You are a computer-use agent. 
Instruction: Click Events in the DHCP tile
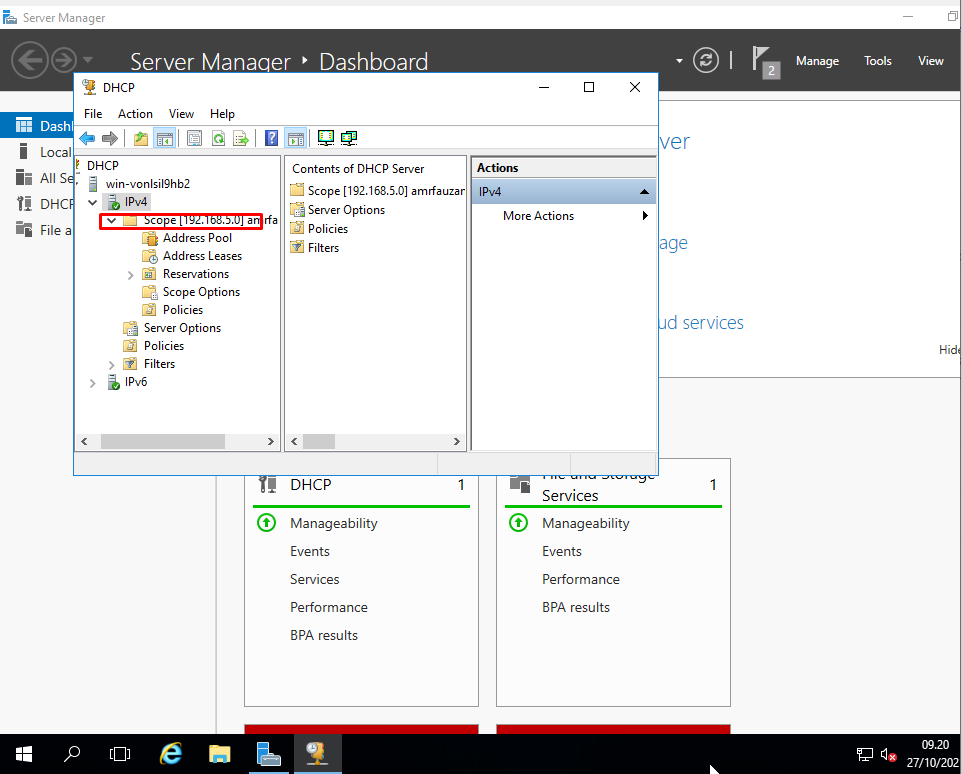(310, 551)
